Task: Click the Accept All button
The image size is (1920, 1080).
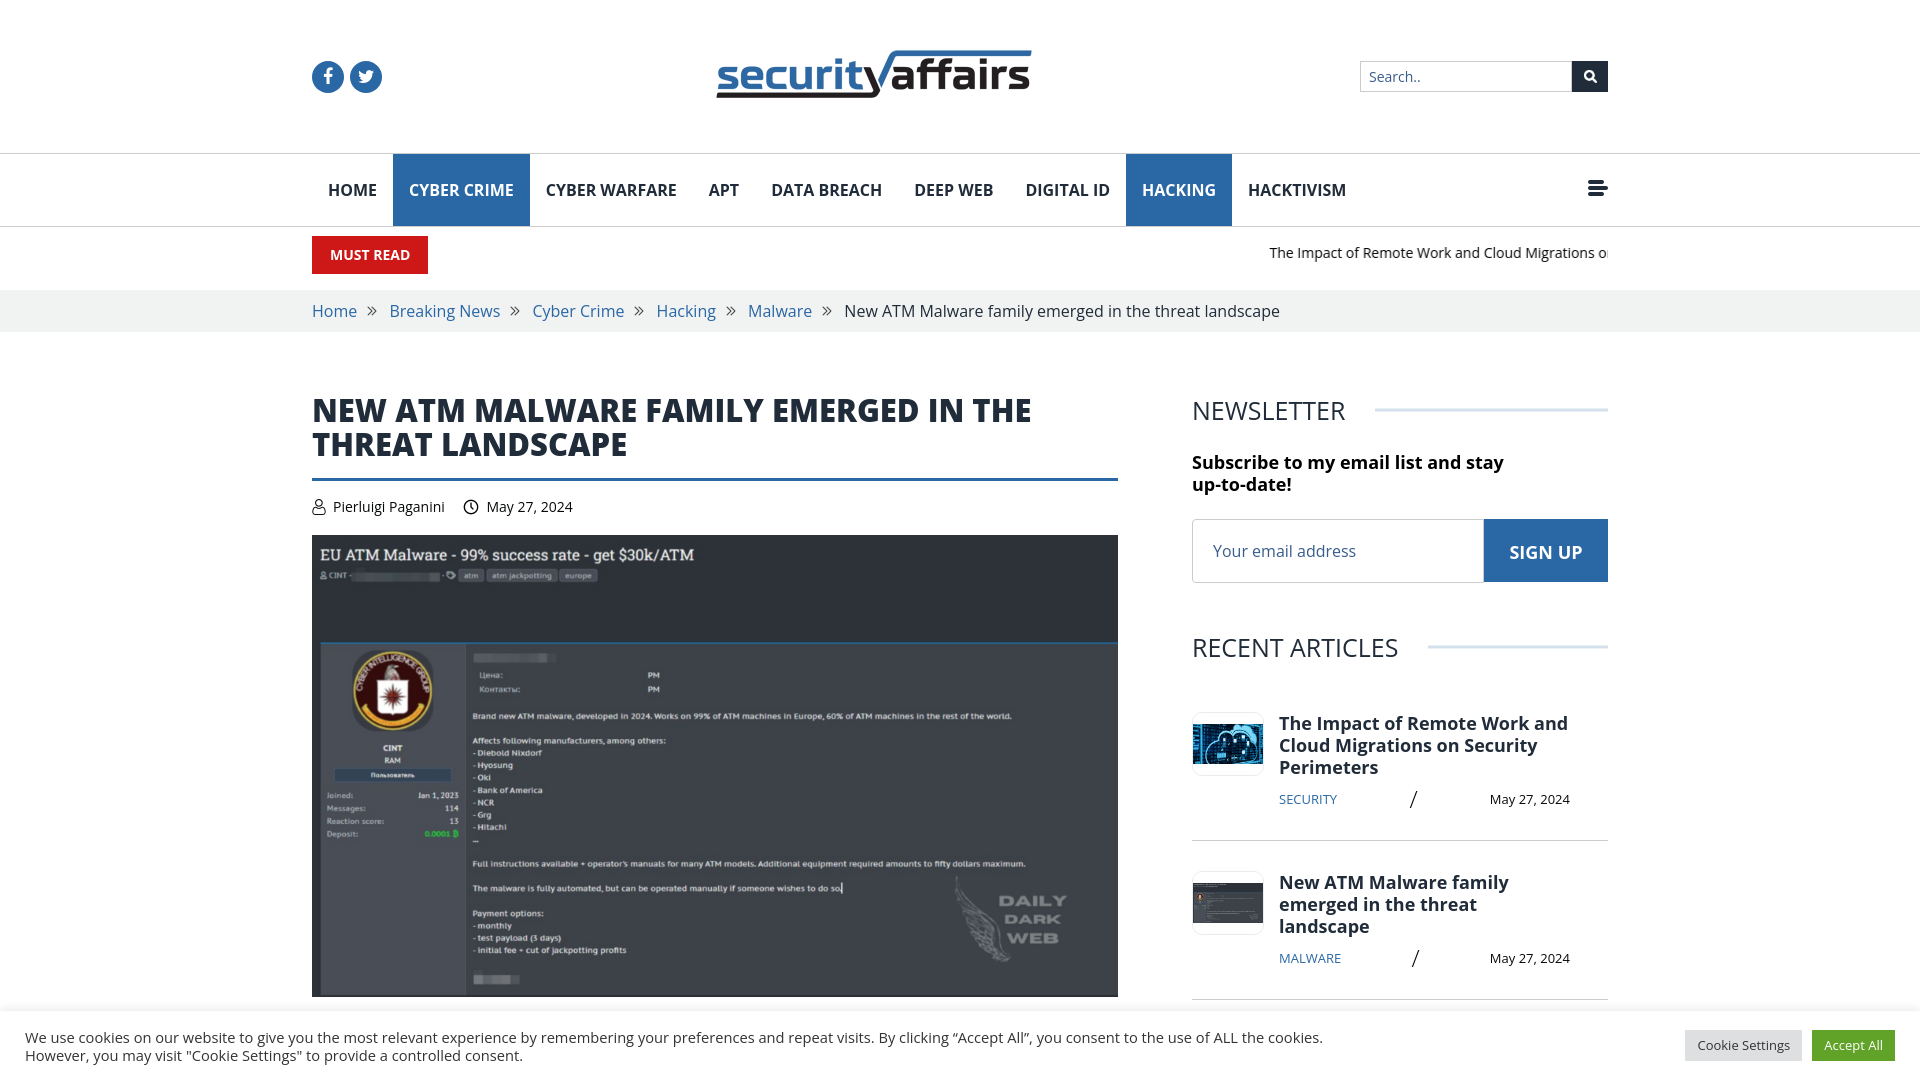Action: tap(1853, 1044)
